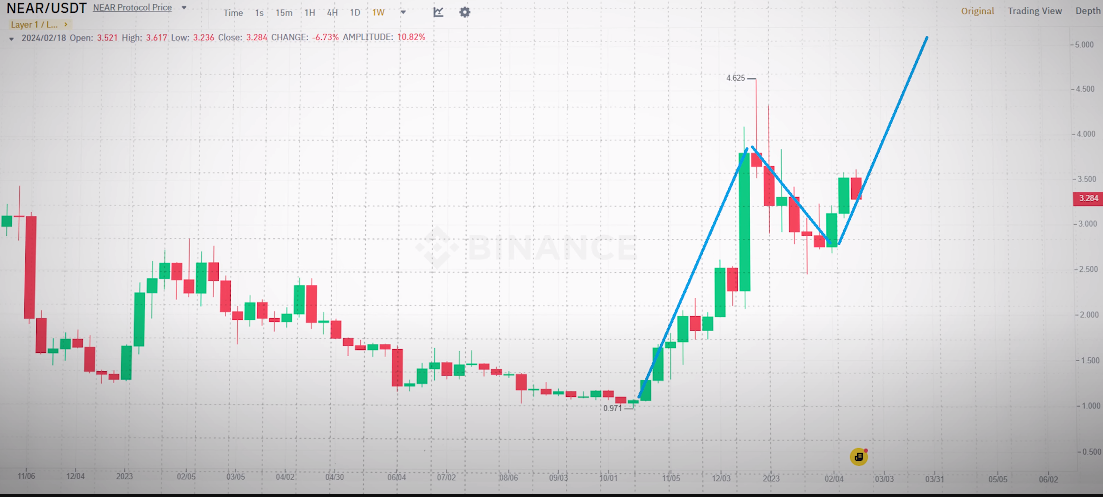Switch to Original chart view
This screenshot has height=497, width=1103.
[978, 11]
